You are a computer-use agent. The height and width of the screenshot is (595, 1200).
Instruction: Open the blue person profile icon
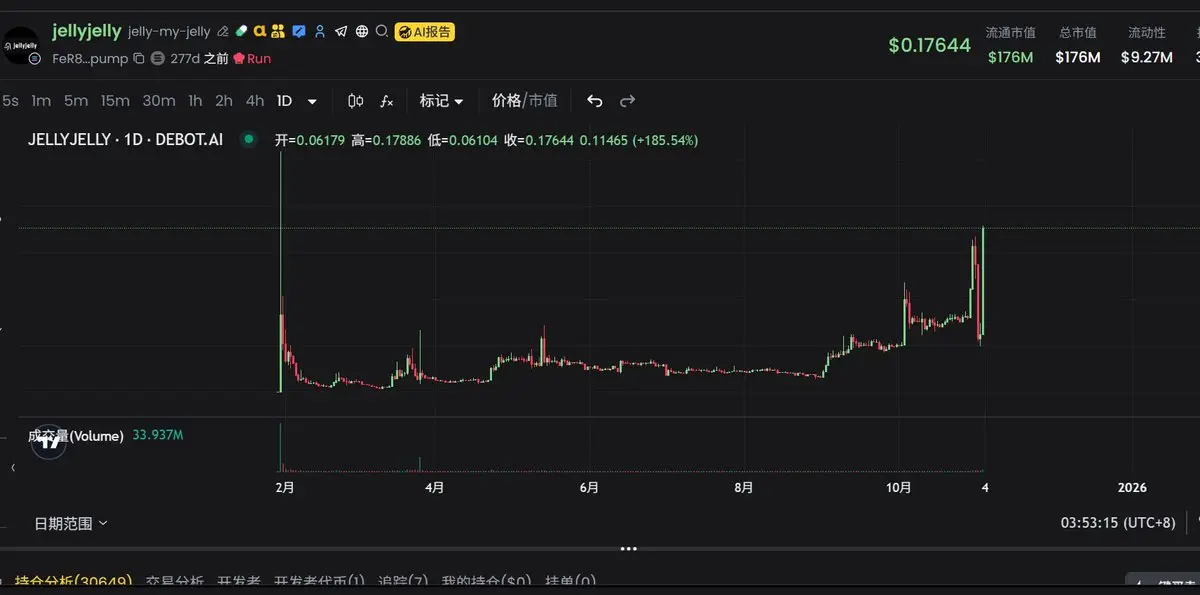[x=320, y=32]
